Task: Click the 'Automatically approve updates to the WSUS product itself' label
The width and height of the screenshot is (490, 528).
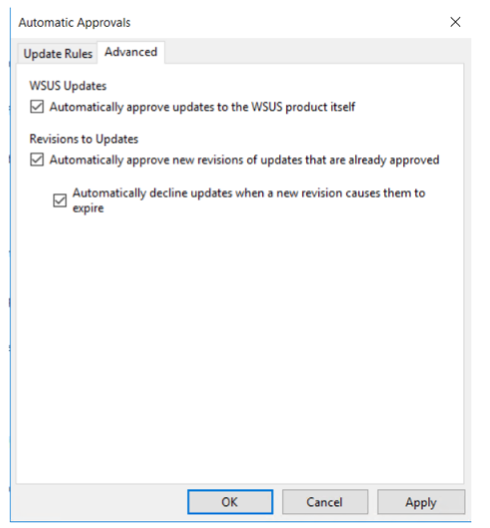Action: [x=202, y=107]
